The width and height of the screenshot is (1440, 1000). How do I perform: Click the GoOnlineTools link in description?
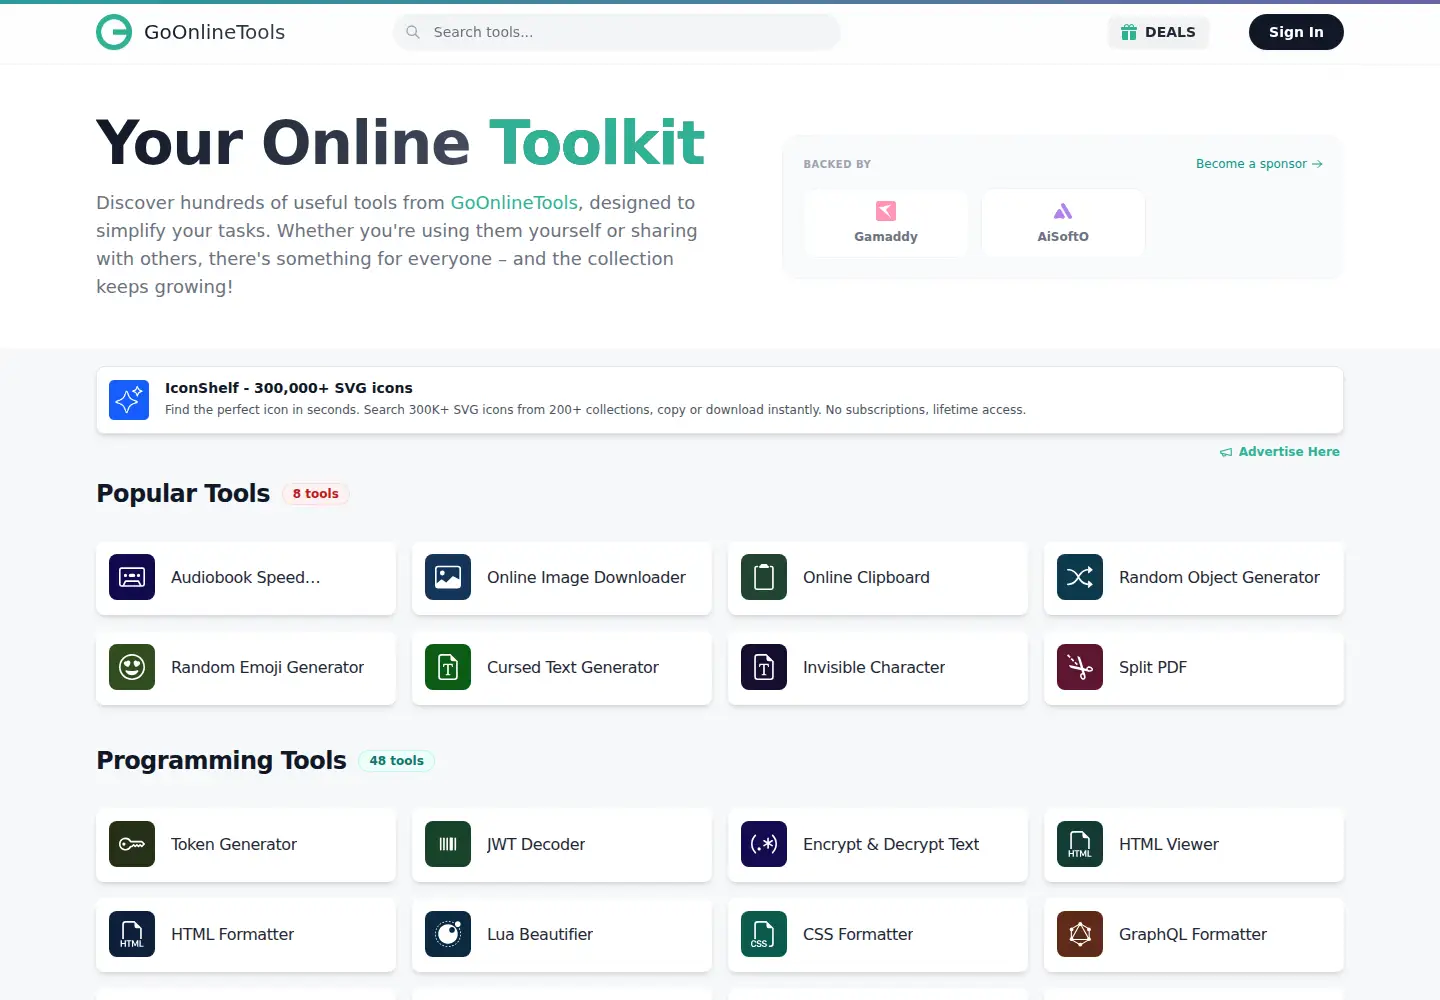click(514, 203)
